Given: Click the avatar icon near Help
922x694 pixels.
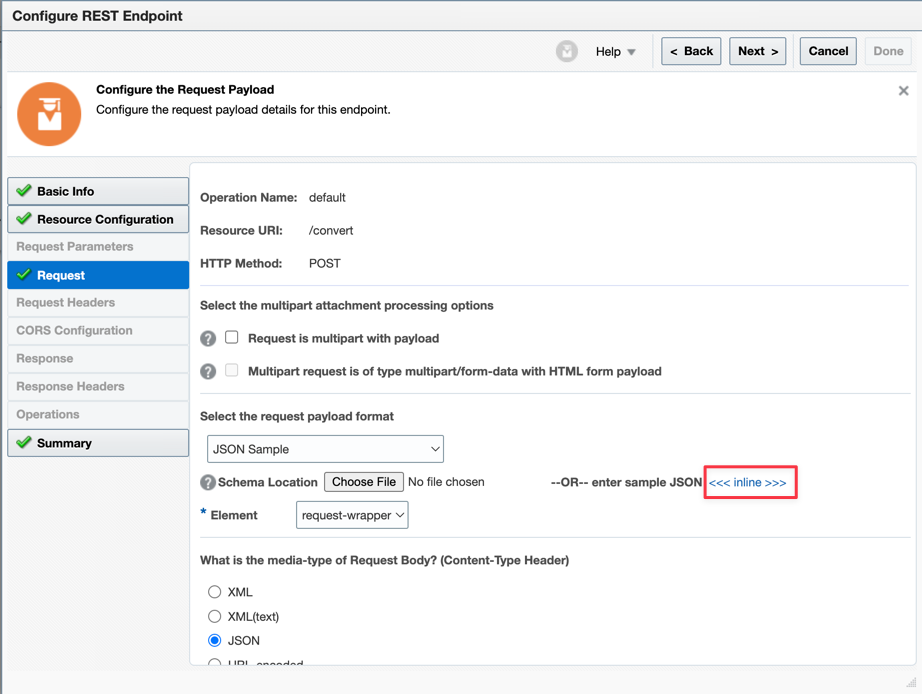Looking at the screenshot, I should 567,51.
